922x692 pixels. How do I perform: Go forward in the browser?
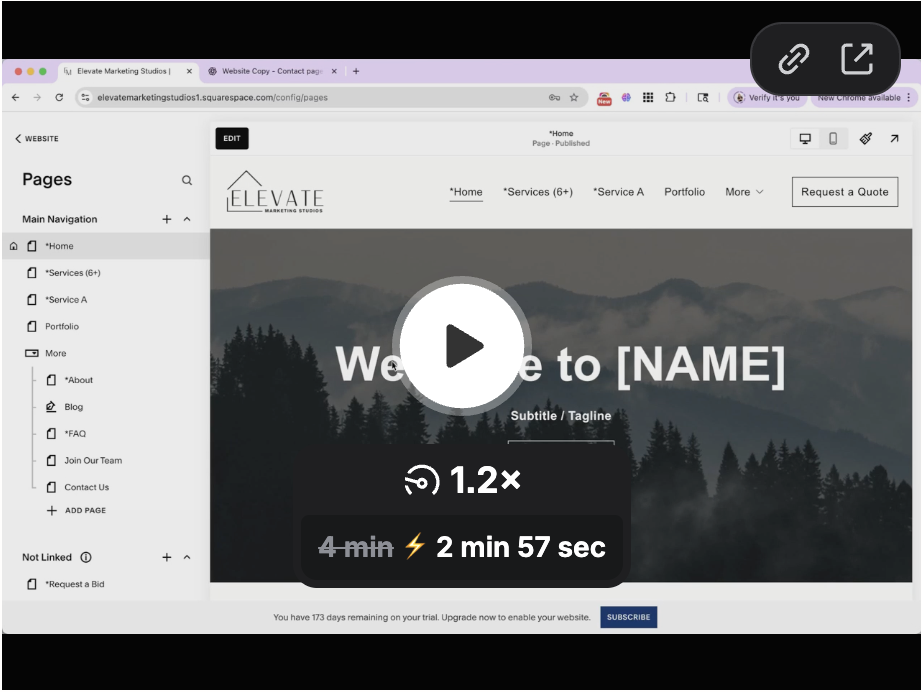click(37, 98)
